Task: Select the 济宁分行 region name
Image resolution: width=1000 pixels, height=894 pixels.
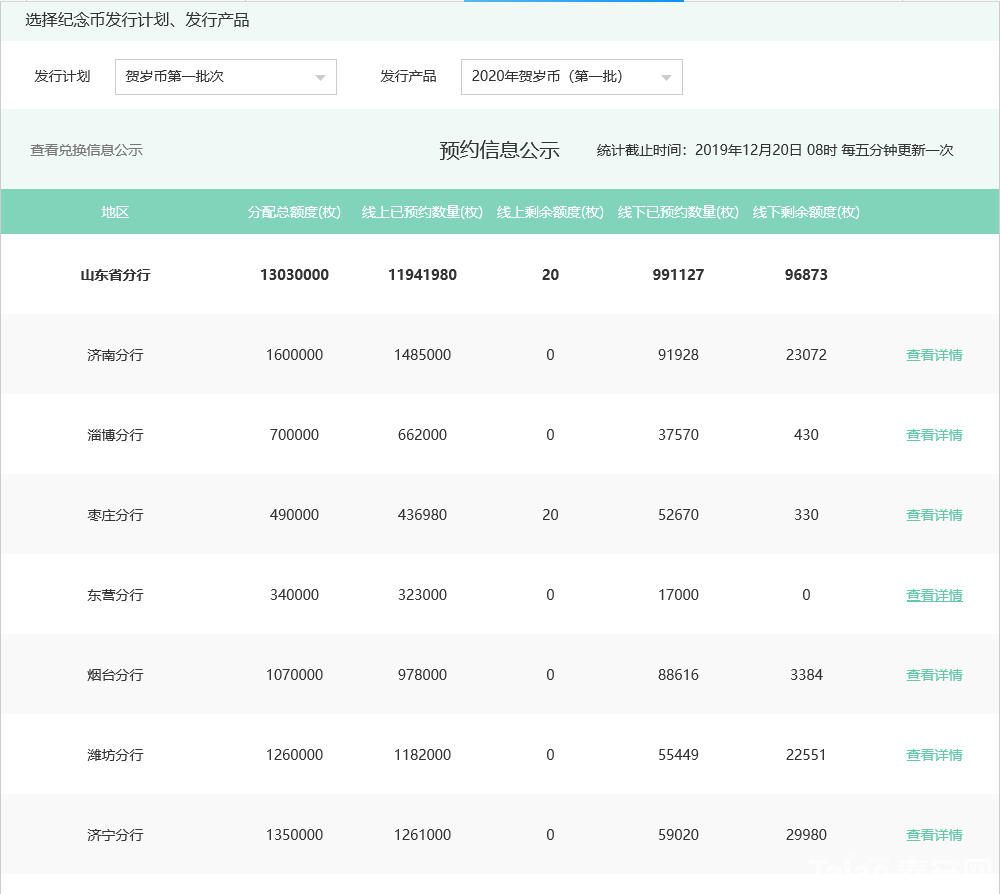Action: coord(115,835)
